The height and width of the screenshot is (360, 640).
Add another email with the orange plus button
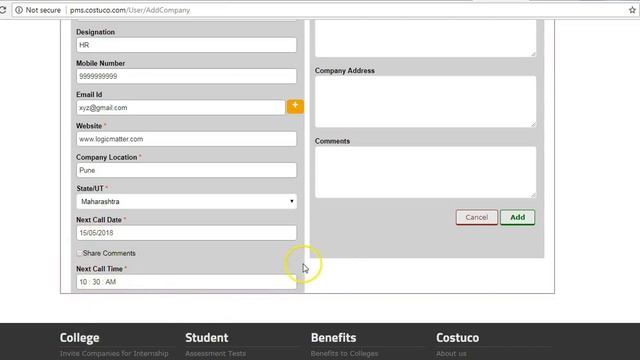point(295,106)
